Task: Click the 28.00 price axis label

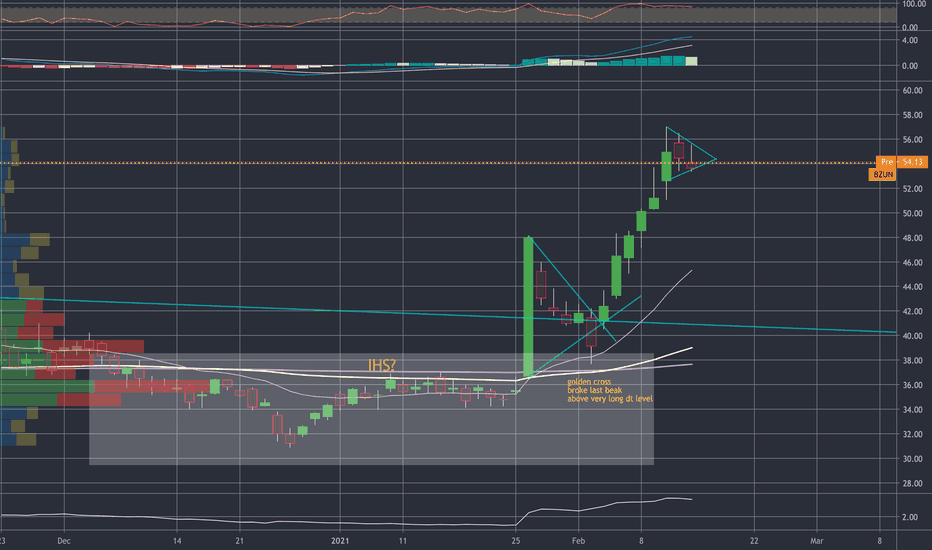Action: pyautogui.click(x=912, y=483)
